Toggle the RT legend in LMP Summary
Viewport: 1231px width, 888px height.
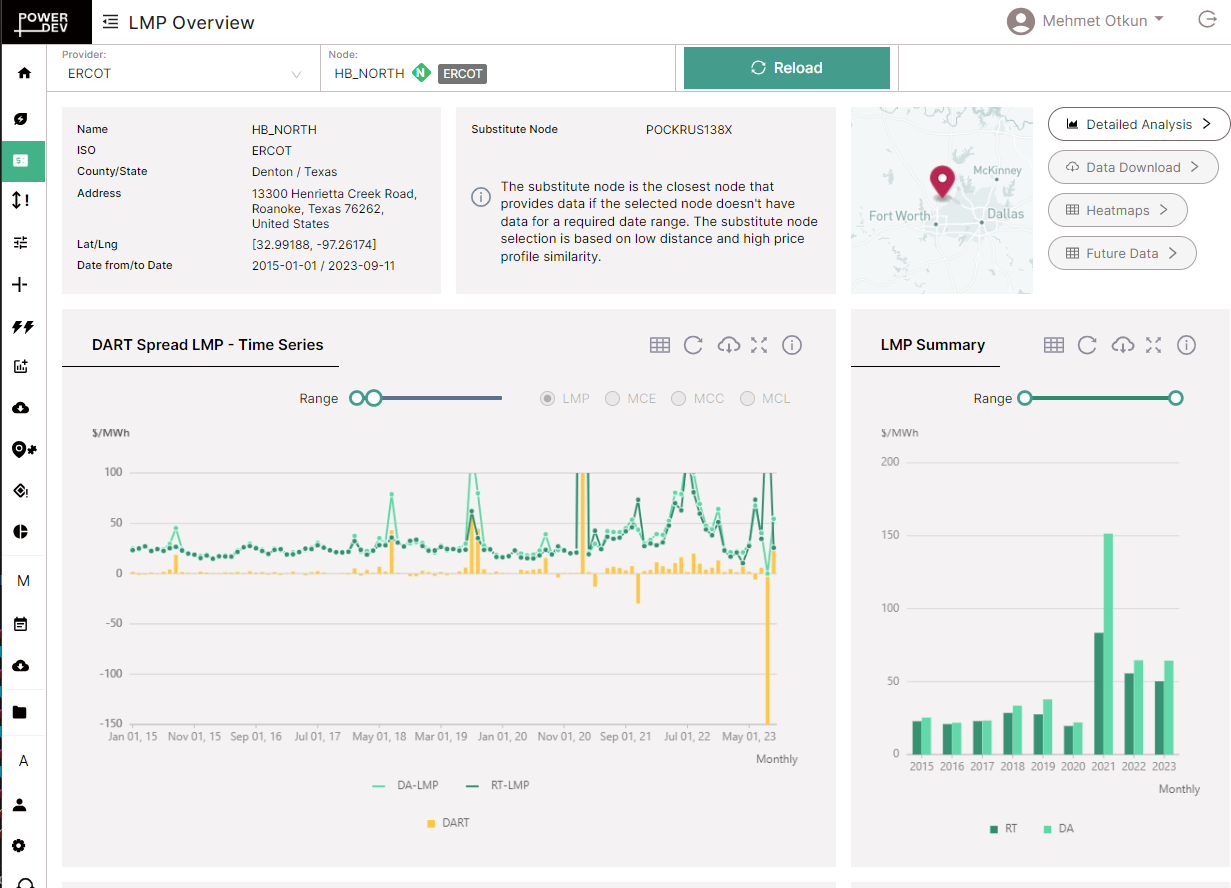tap(1003, 829)
